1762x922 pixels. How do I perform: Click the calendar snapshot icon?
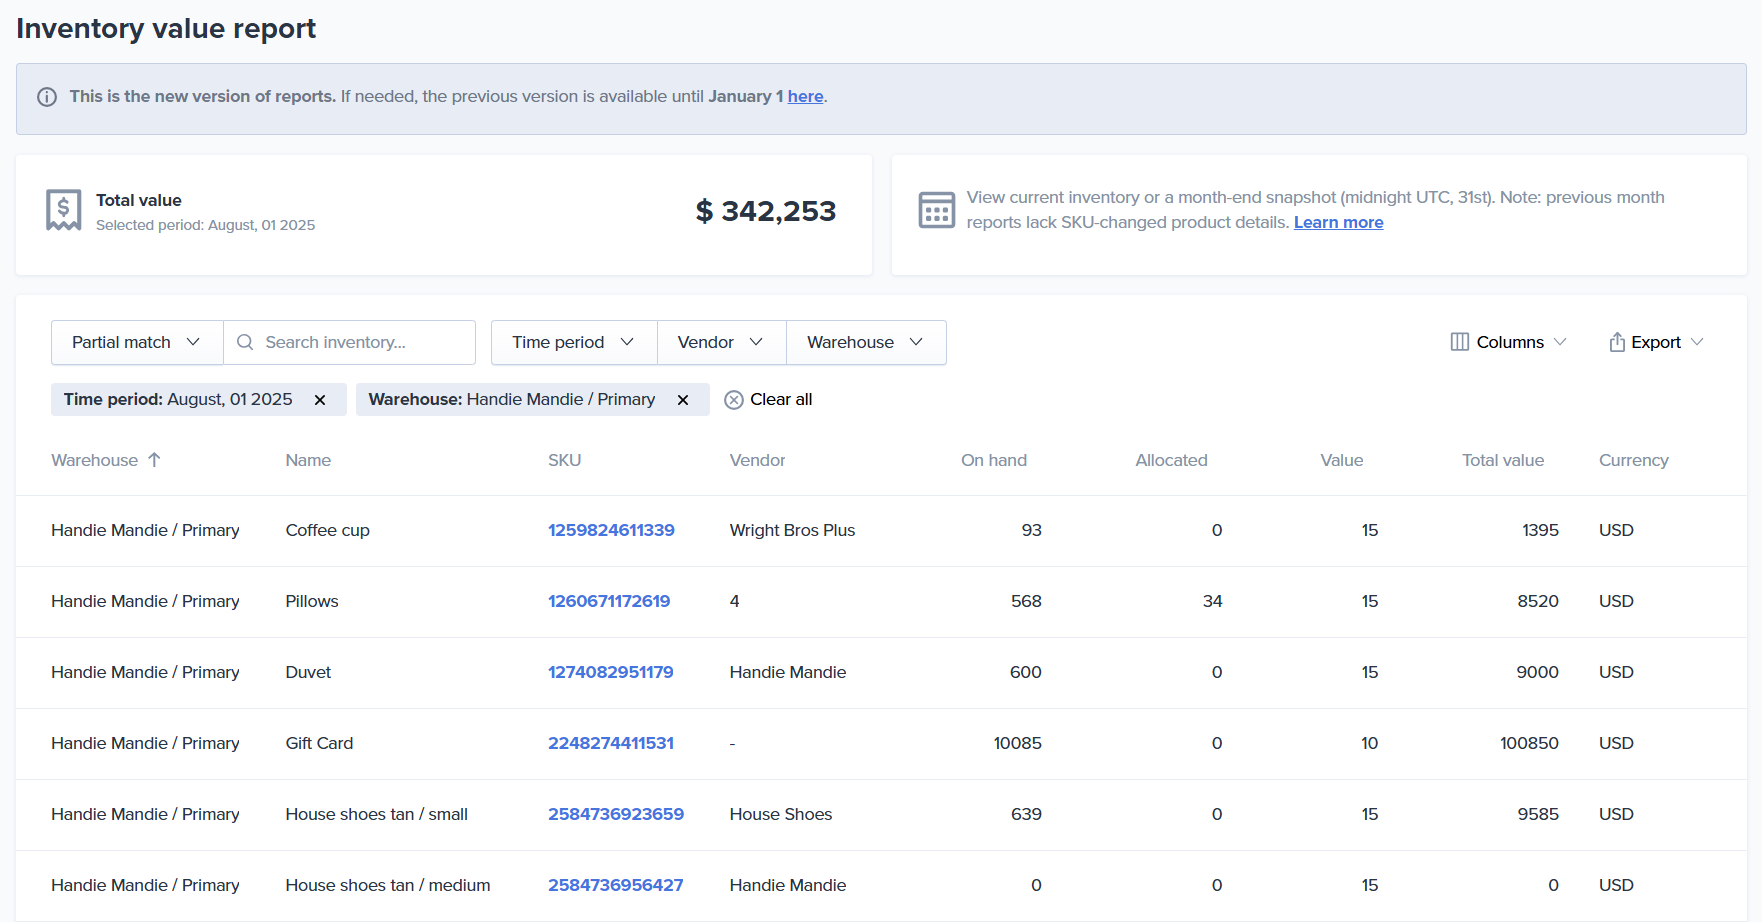(x=936, y=210)
